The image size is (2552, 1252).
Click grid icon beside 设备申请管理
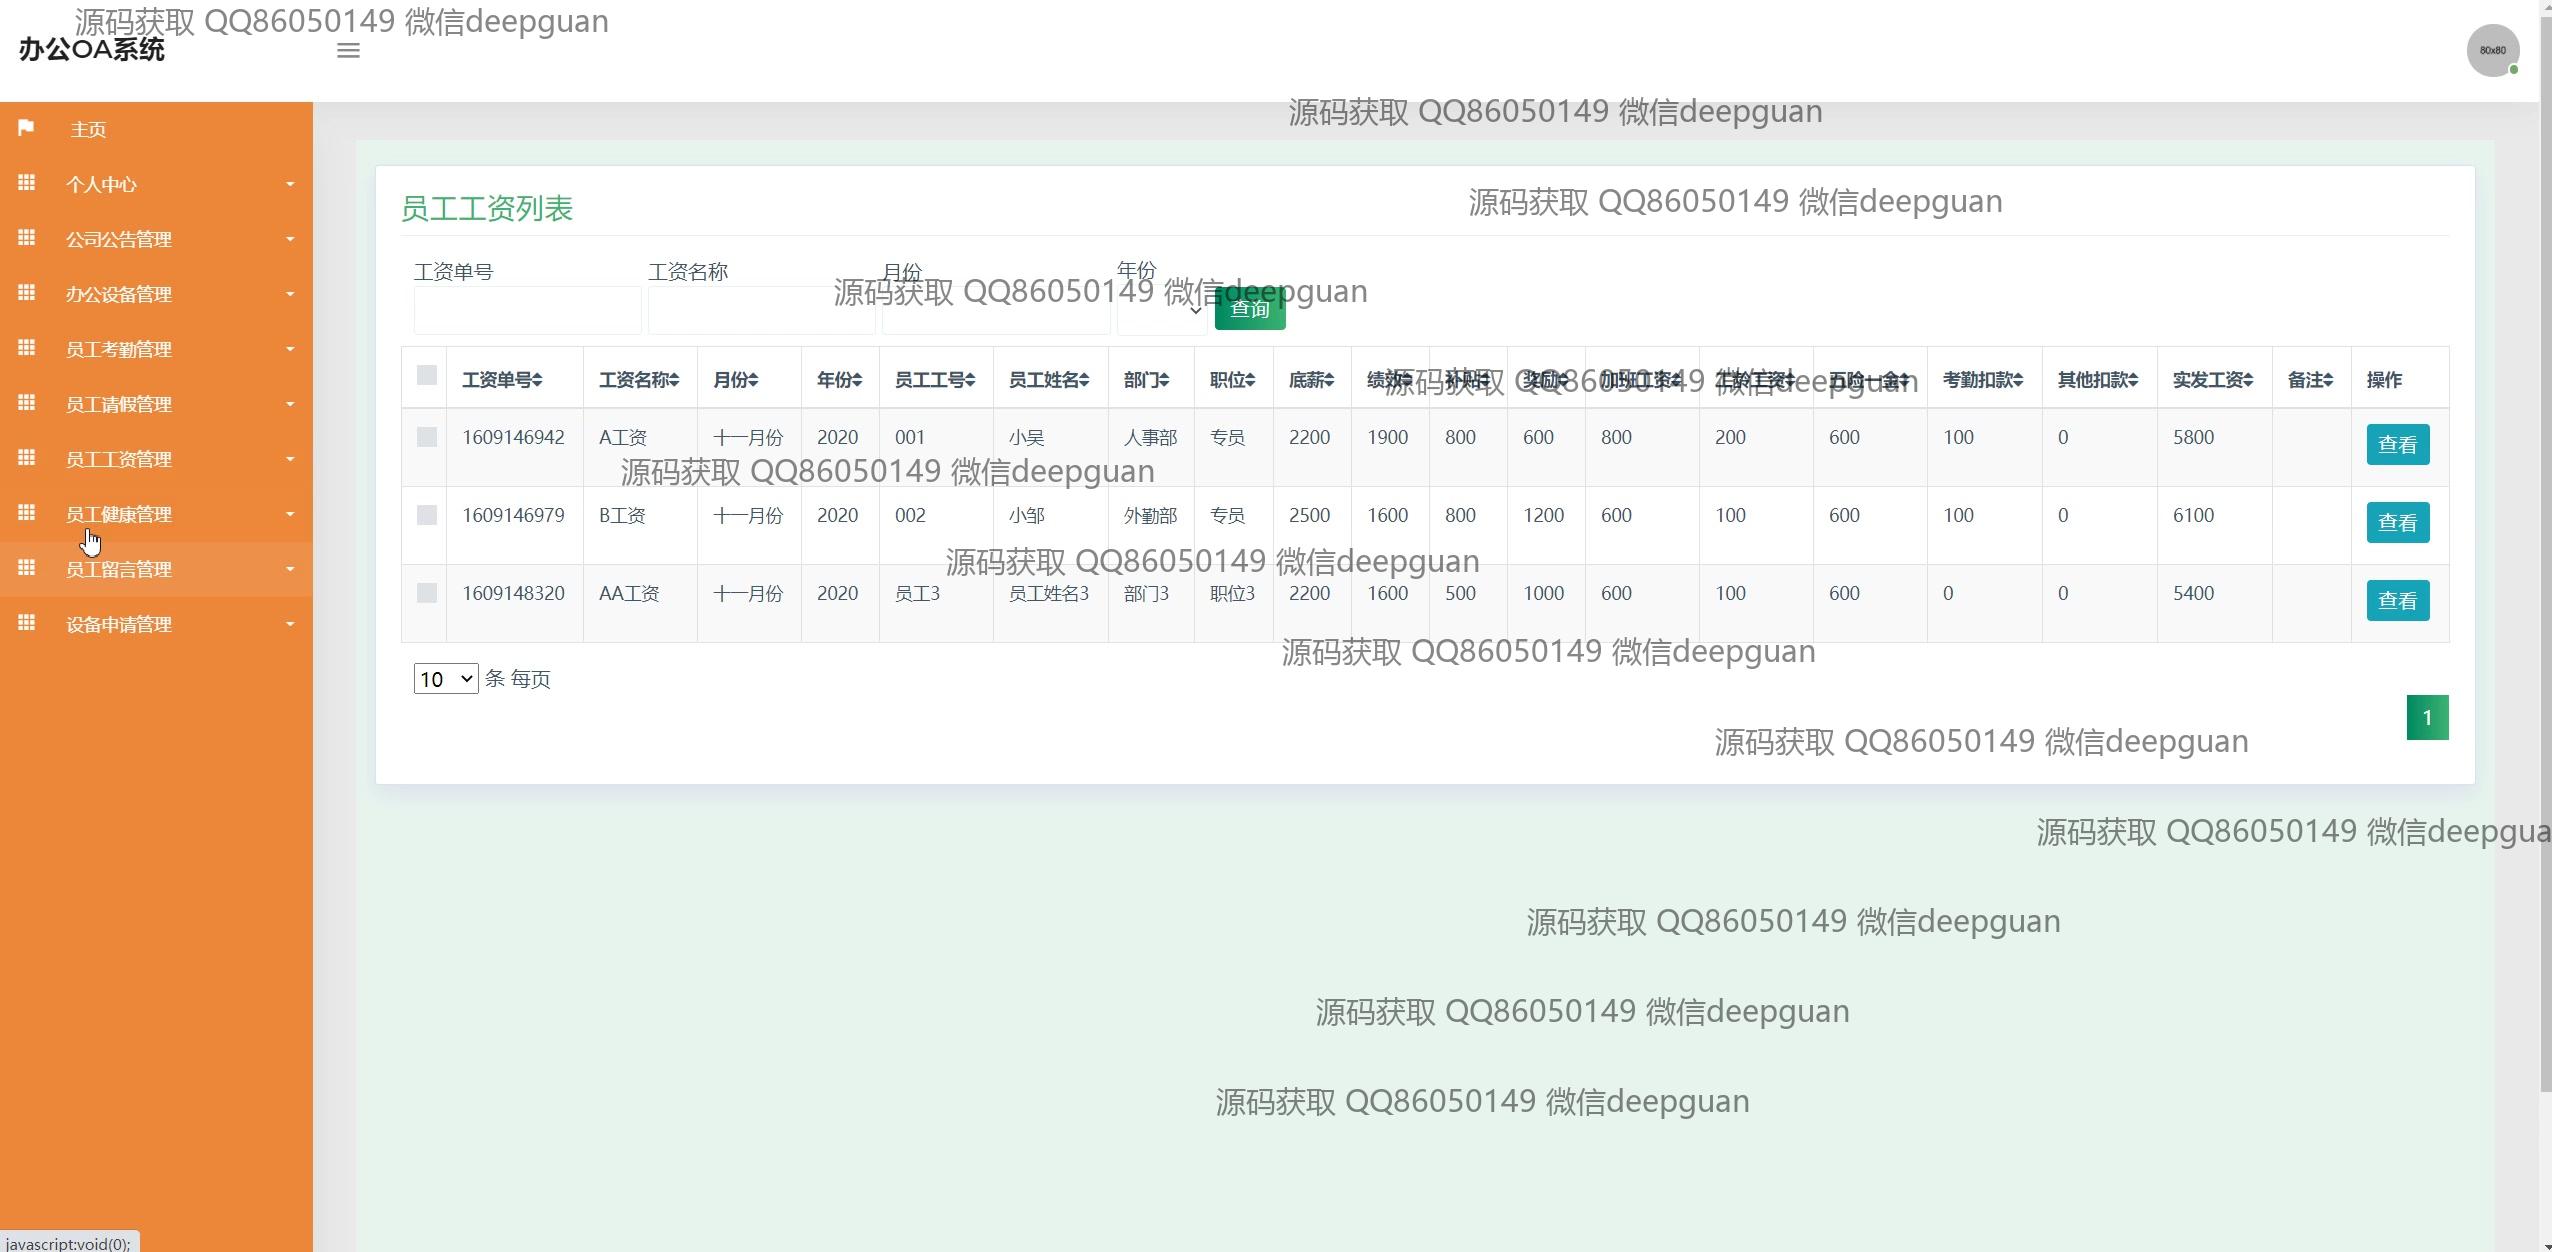[x=27, y=623]
